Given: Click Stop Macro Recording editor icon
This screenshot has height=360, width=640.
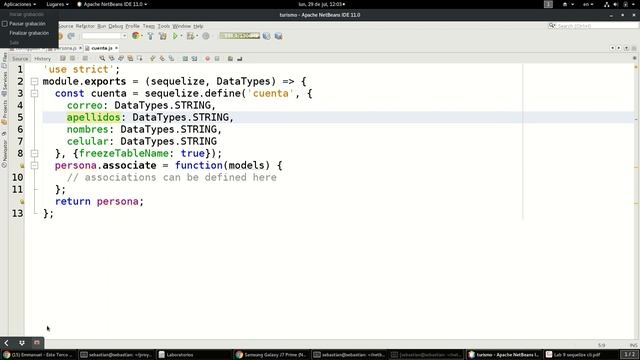Looking at the screenshot, I should [217, 59].
